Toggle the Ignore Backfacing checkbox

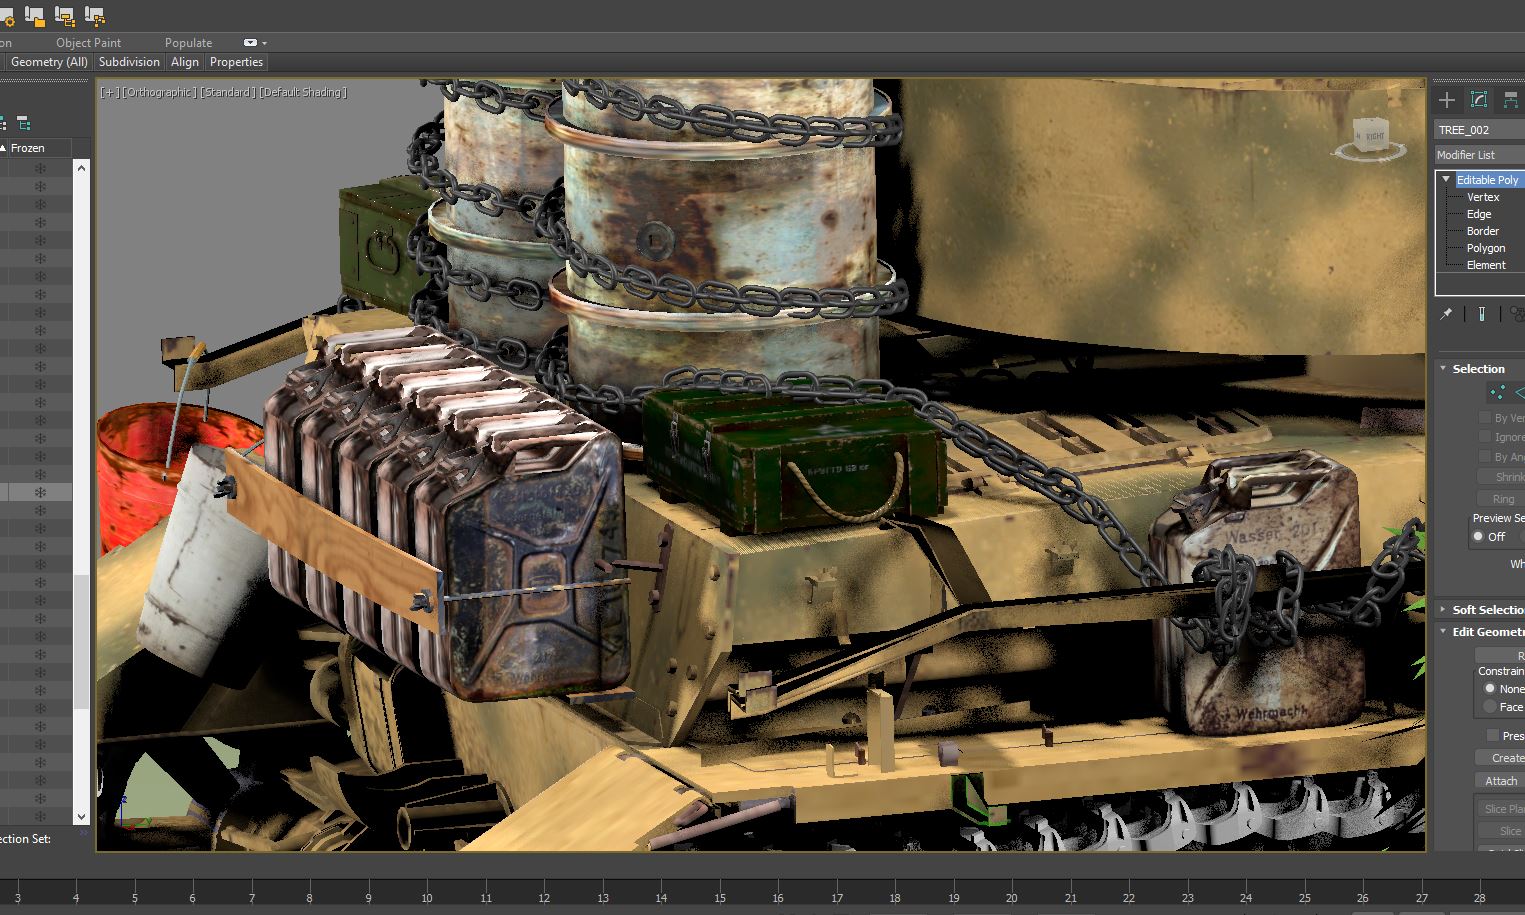[1485, 437]
